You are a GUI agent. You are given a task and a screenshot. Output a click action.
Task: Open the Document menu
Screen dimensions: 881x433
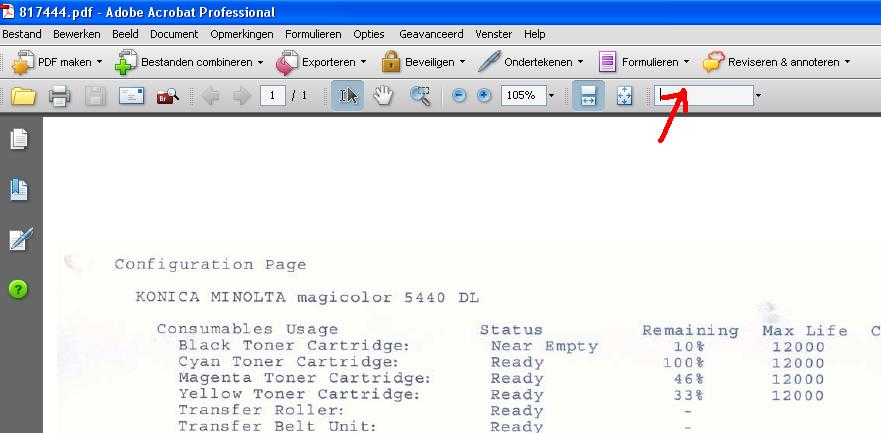pos(174,34)
